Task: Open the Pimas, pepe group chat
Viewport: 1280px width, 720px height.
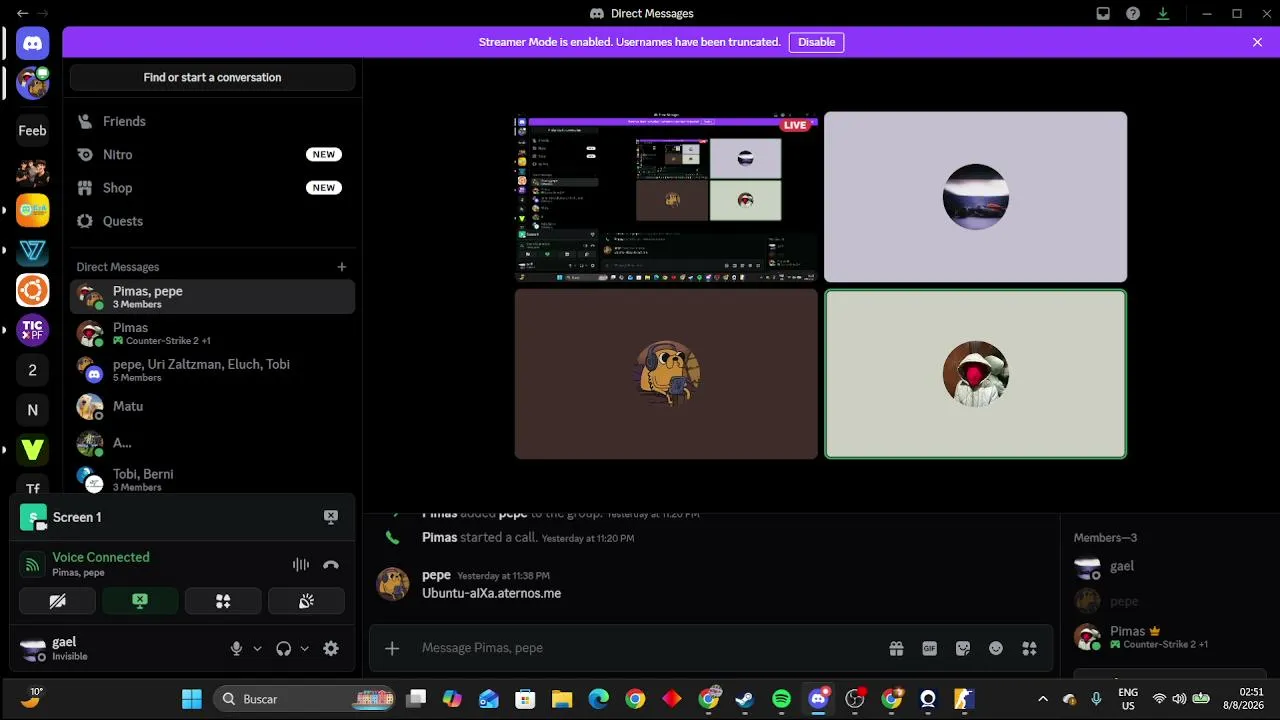Action: coord(212,297)
